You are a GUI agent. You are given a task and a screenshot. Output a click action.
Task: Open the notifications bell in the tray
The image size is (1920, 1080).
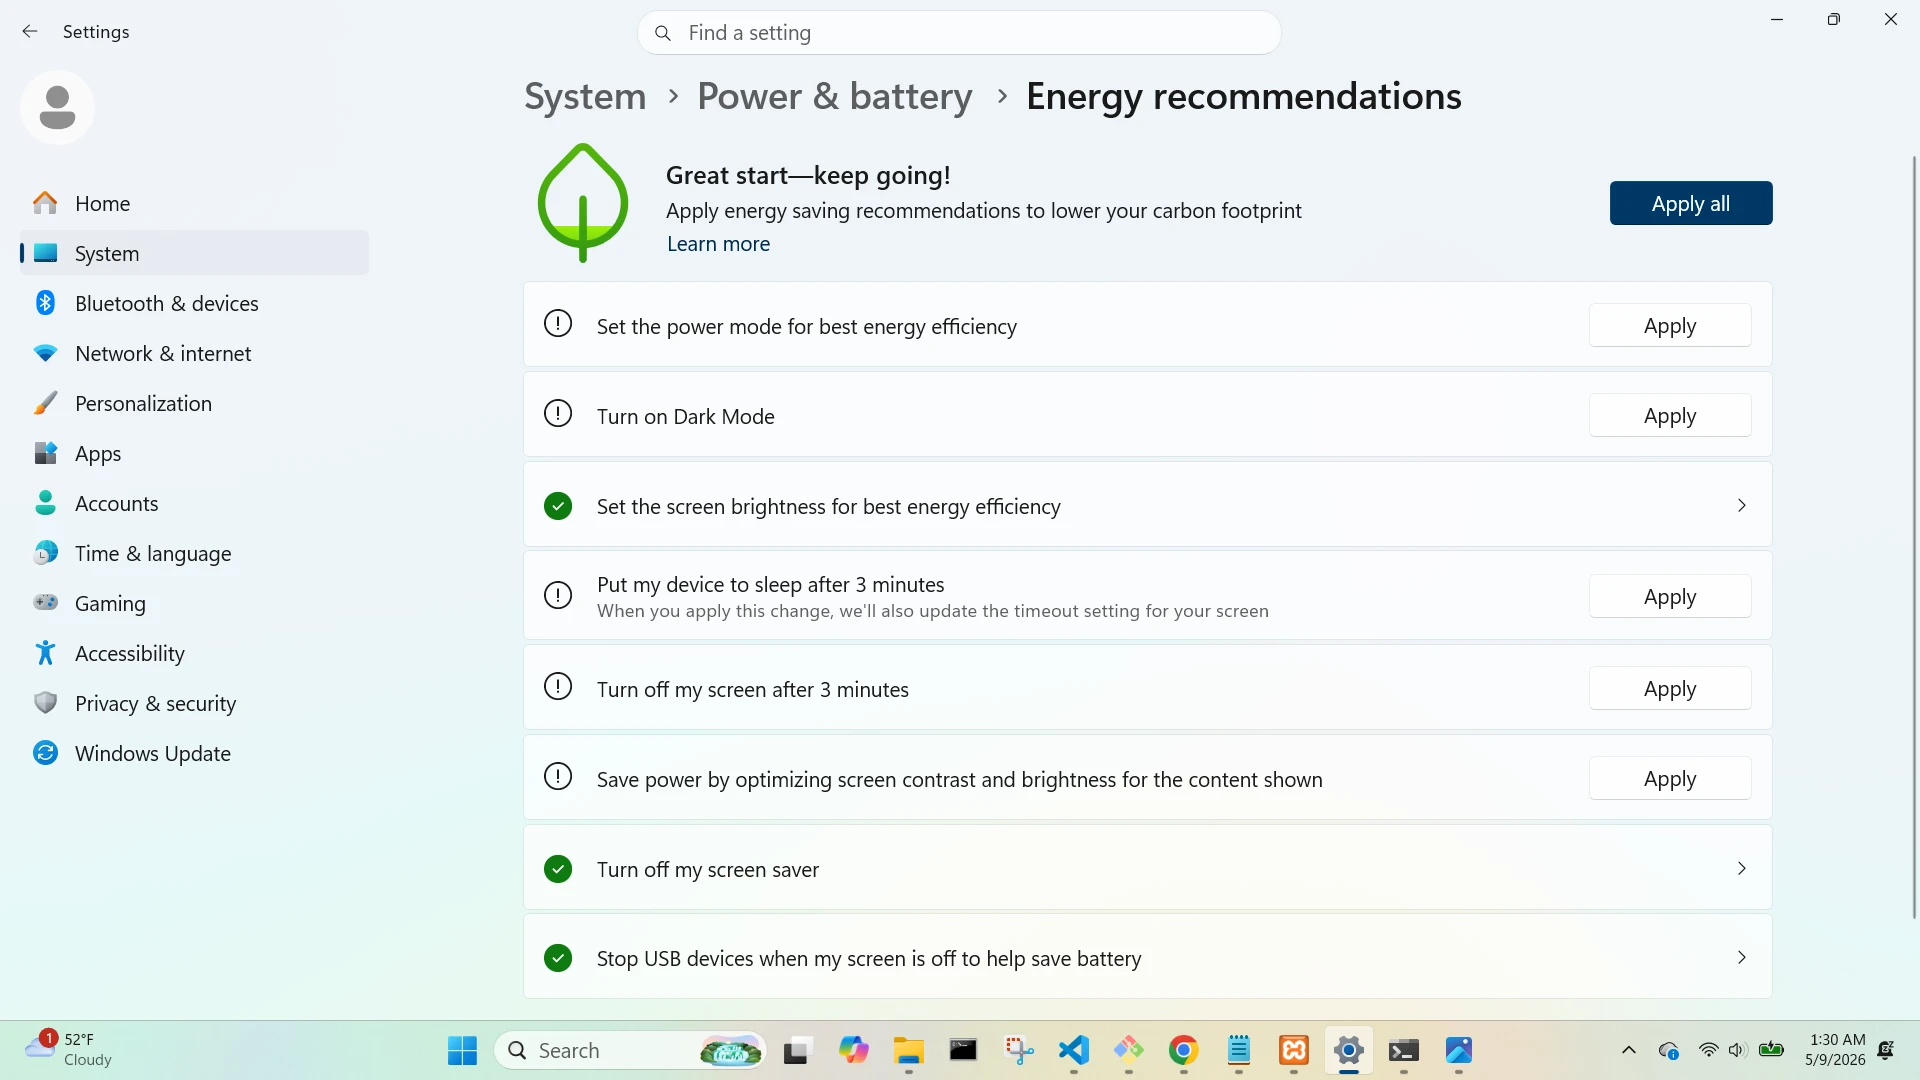(1886, 1050)
